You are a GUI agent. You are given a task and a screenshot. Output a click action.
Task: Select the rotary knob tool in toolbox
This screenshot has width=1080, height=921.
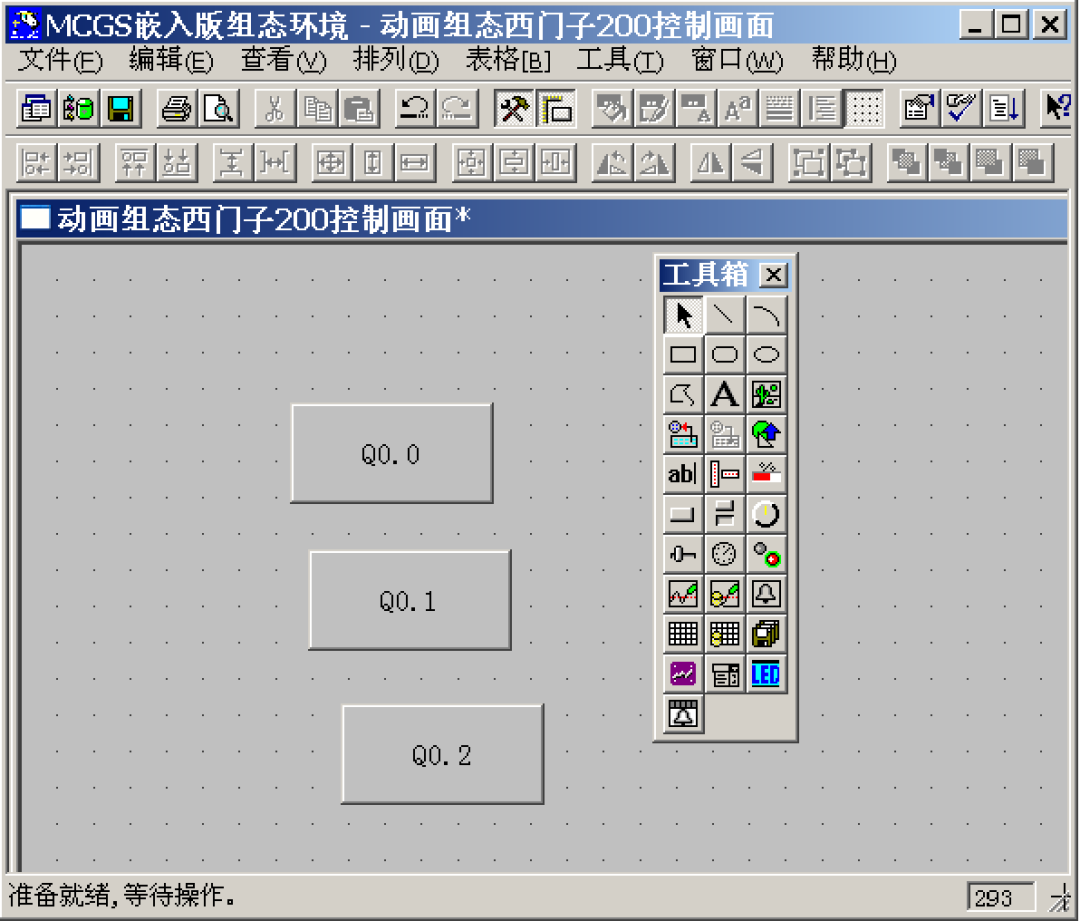766,514
